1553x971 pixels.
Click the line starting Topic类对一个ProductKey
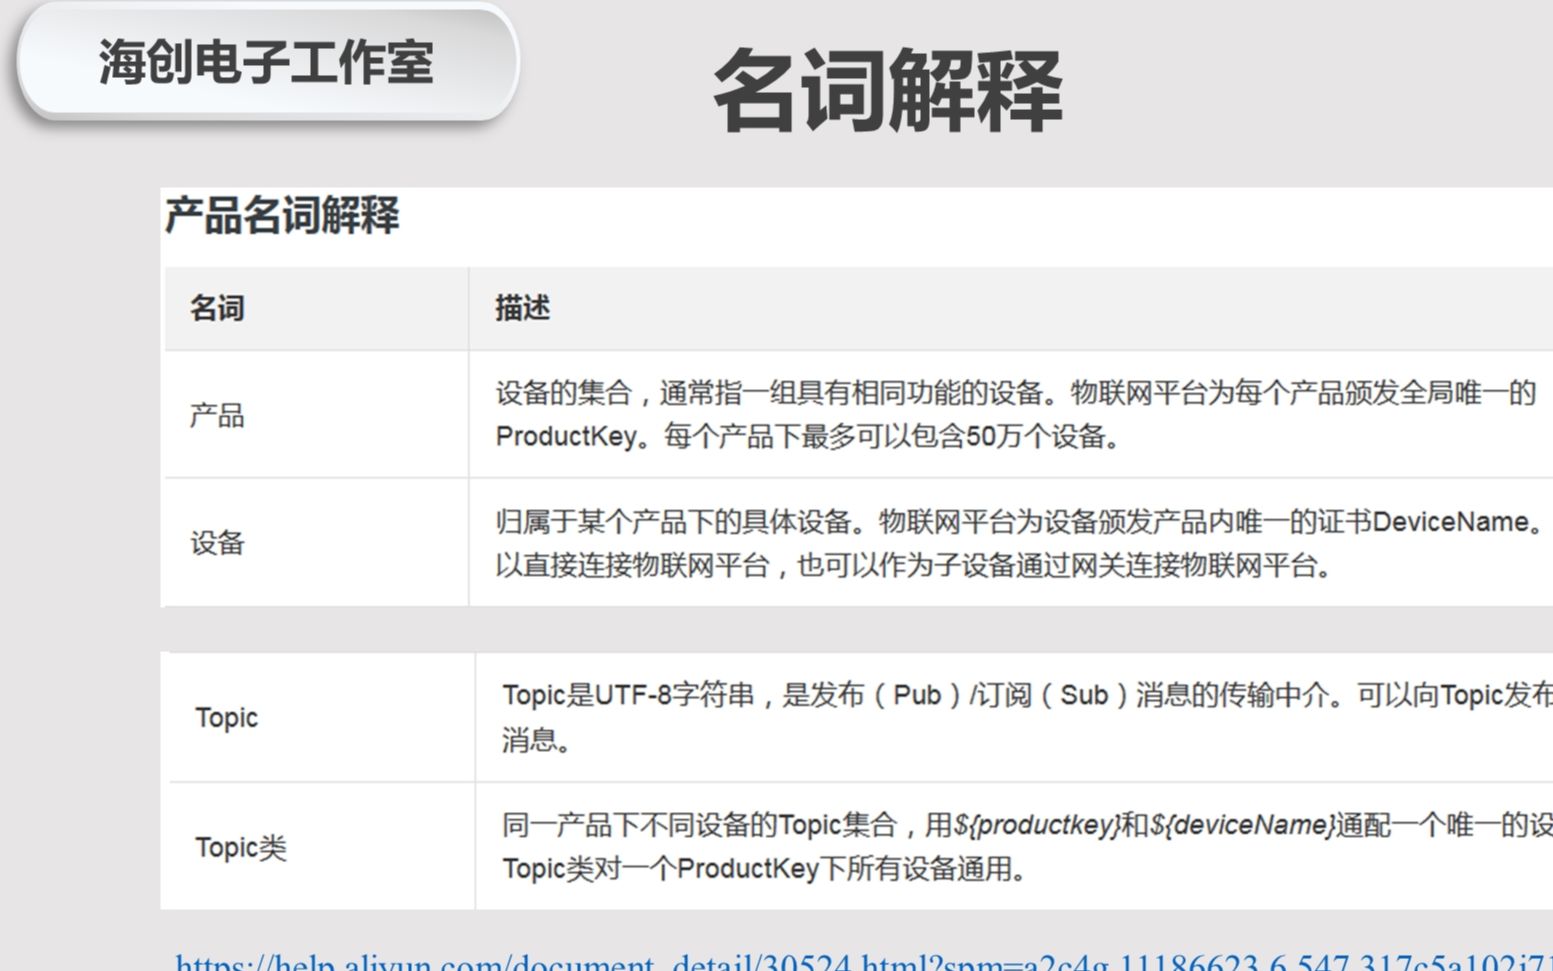[x=765, y=869]
